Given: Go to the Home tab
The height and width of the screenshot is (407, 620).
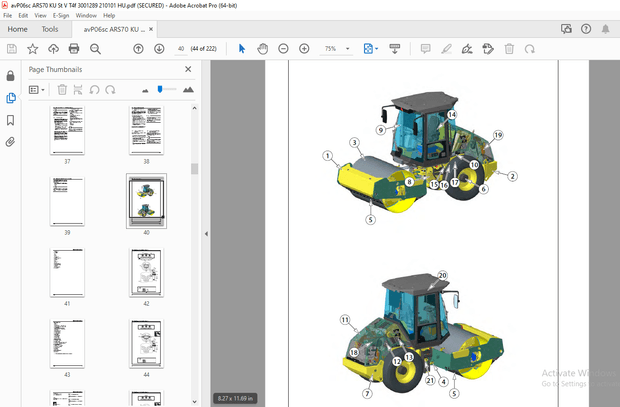Looking at the screenshot, I should (x=17, y=29).
